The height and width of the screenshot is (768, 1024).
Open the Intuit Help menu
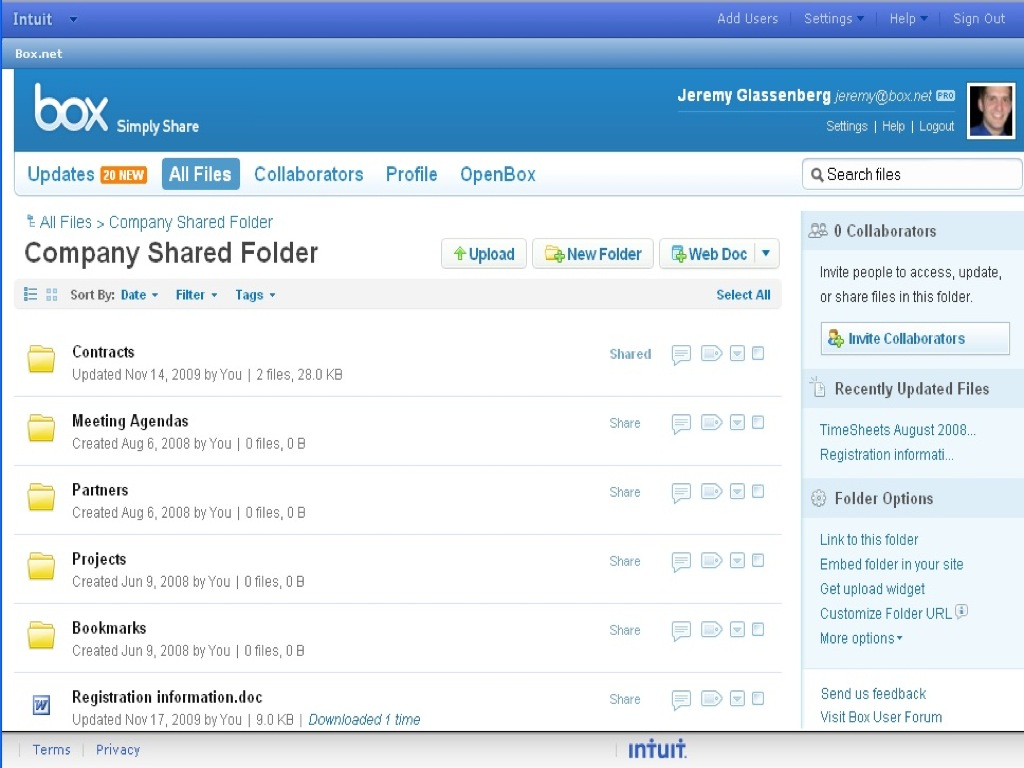908,19
